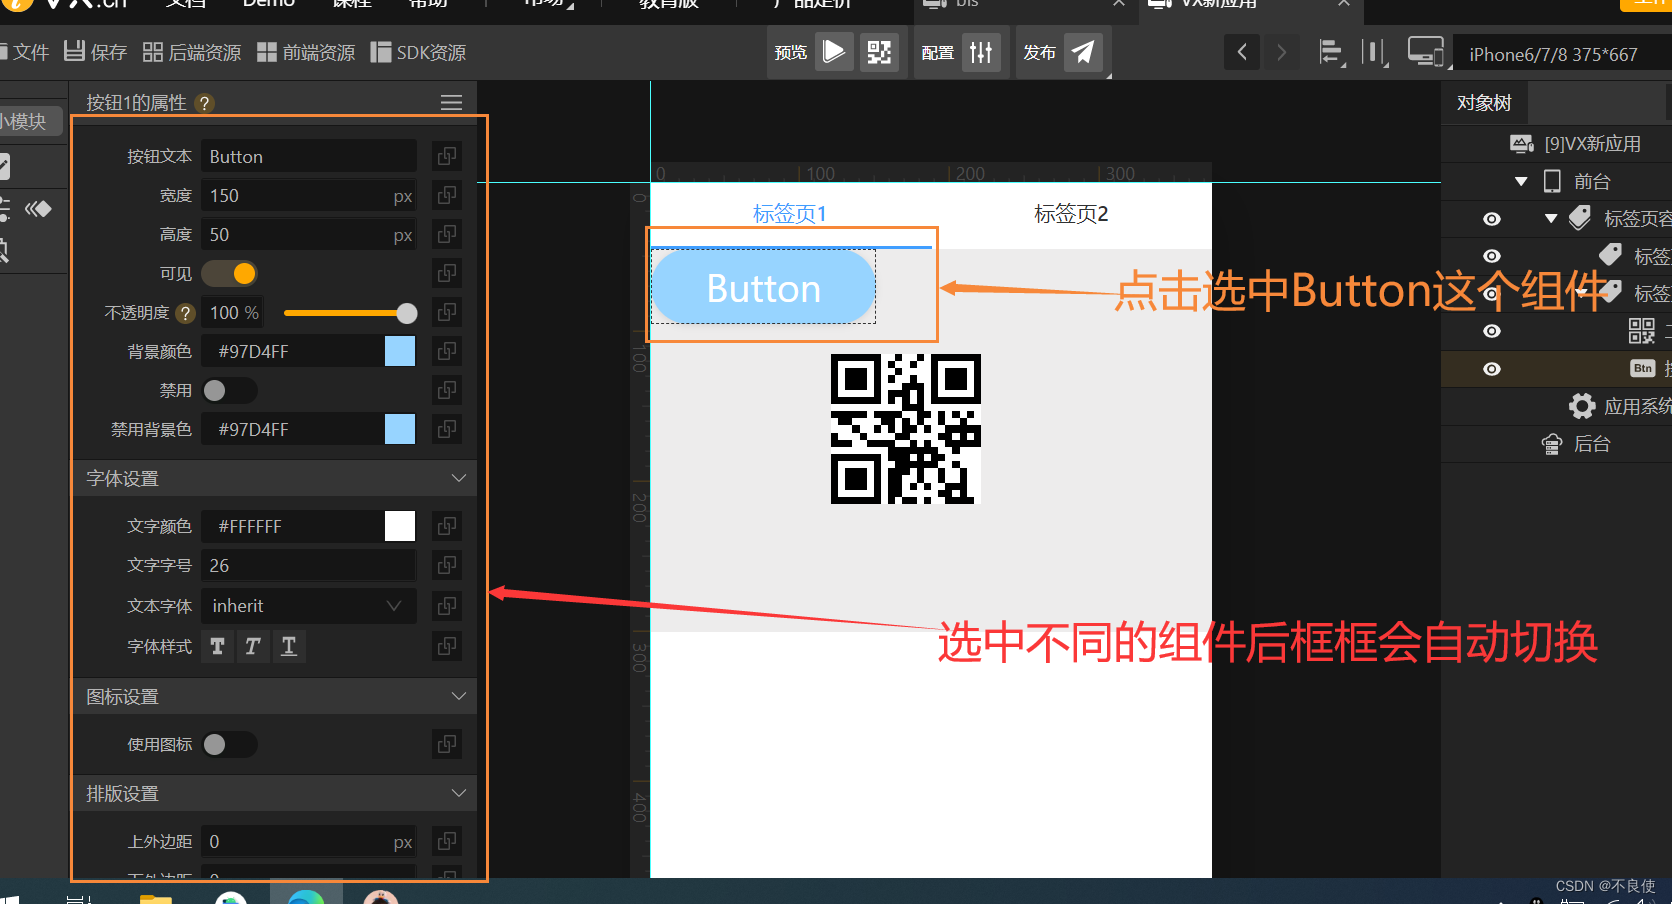
Task: Hide first 标签 item via eye icon
Action: pyautogui.click(x=1492, y=256)
